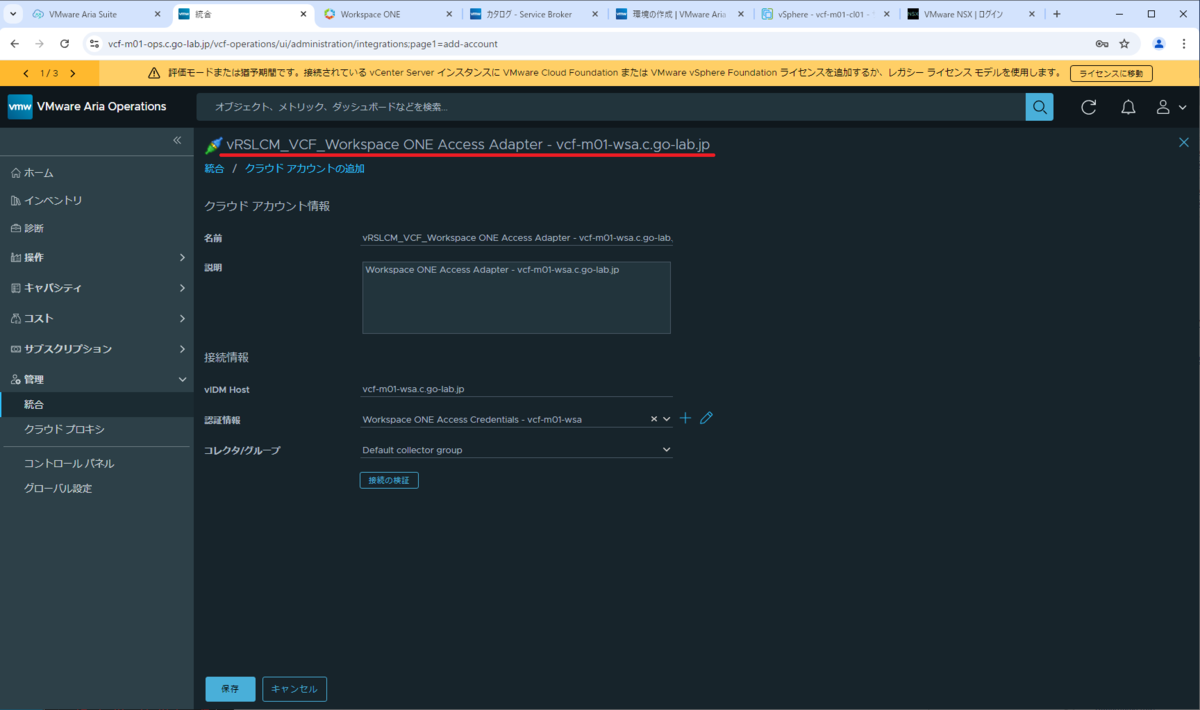This screenshot has height=710, width=1200.
Task: Add new credential with plus icon
Action: click(x=685, y=418)
